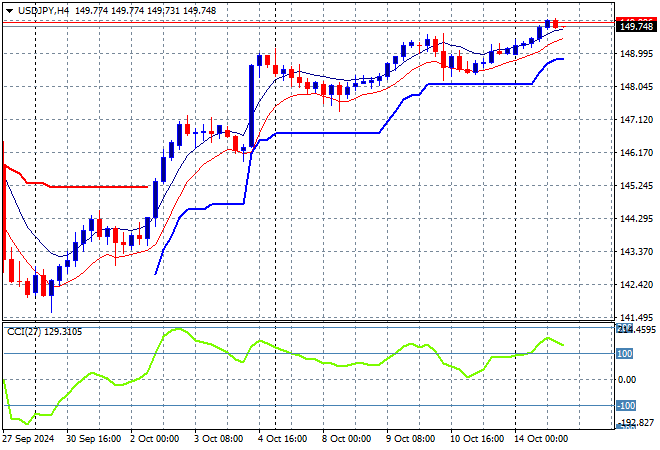The image size is (660, 450).
Task: Click the 10 Oct 16:00 time label
Action: tap(476, 439)
